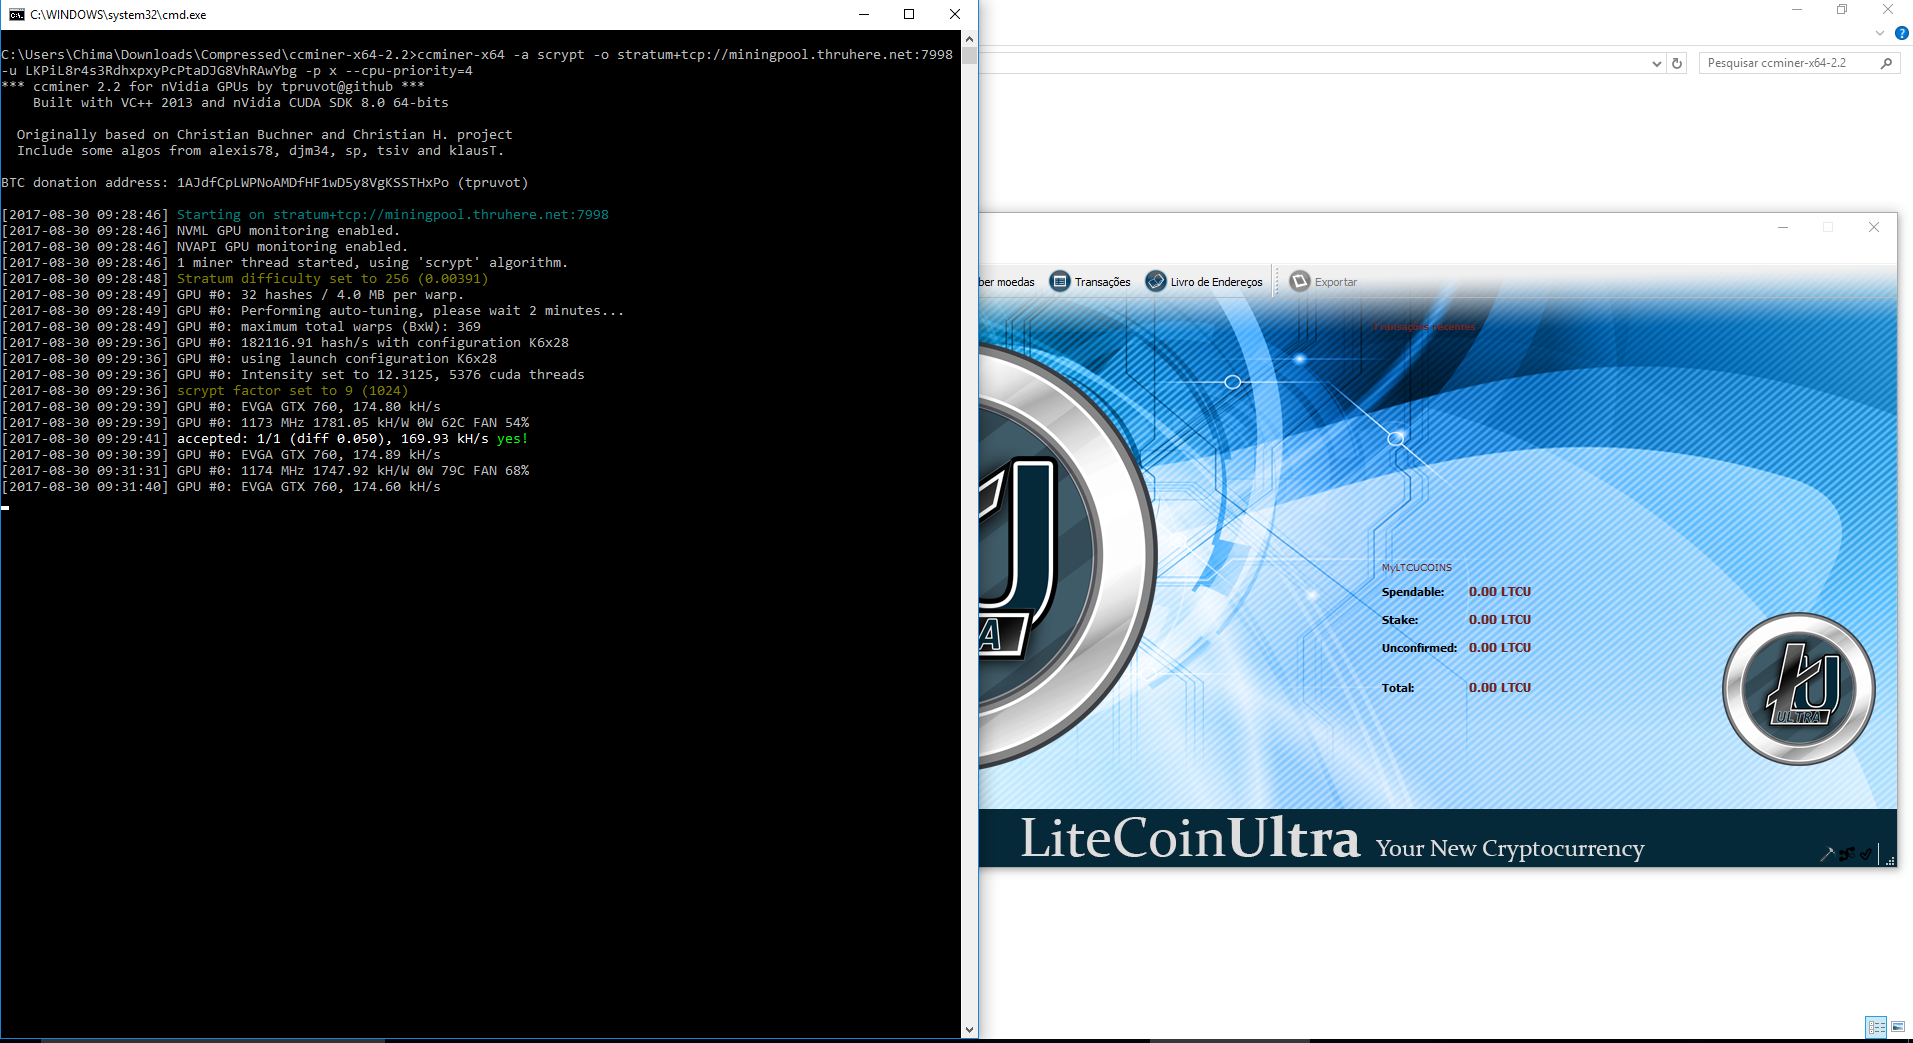Close the cmd.exe console window
The width and height of the screenshot is (1913, 1043).
tap(955, 14)
